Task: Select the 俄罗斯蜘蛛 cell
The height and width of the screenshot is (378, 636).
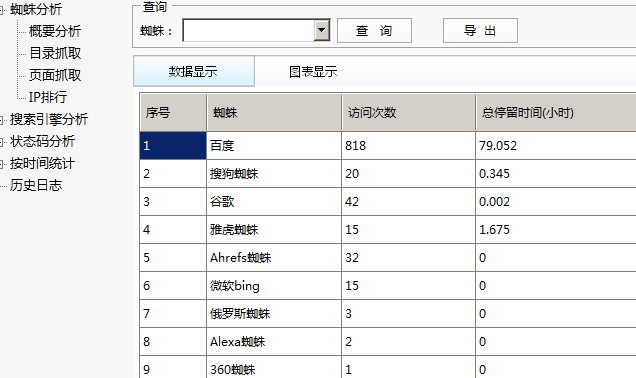Action: [x=274, y=314]
